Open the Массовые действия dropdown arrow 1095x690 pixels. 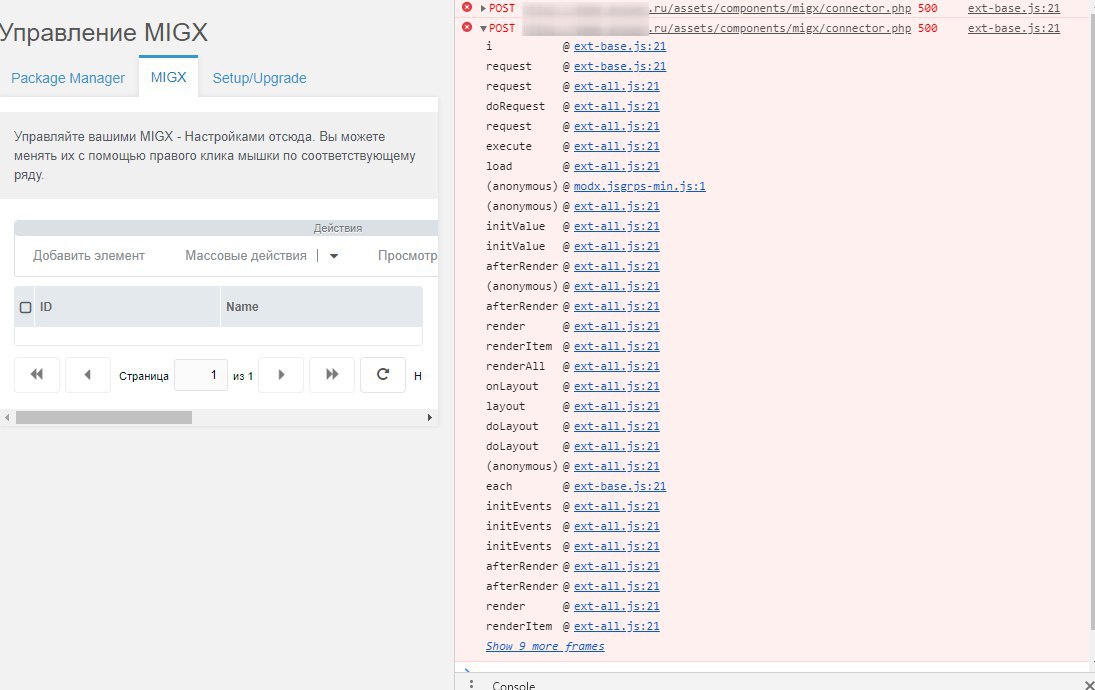pos(334,256)
